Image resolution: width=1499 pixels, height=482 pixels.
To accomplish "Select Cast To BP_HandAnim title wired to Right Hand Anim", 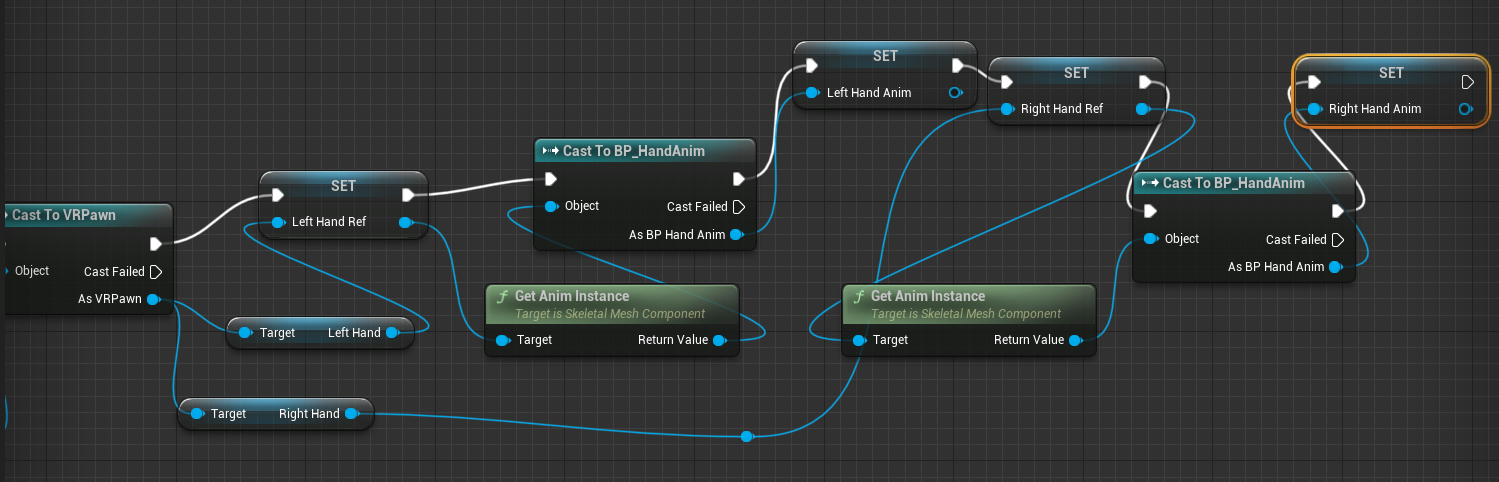I will (1234, 183).
